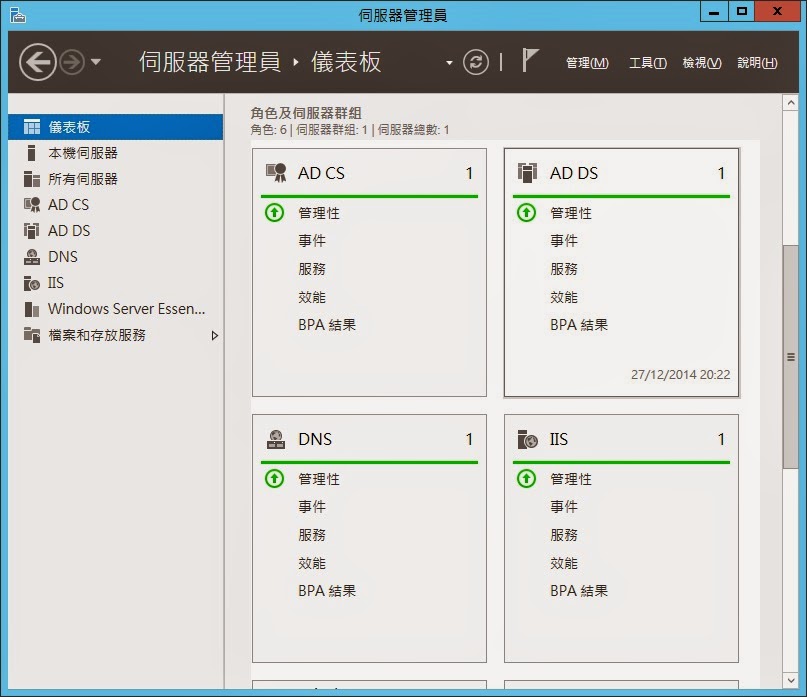Screen dimensions: 807x697
Task: Click the scrollbar up arrow
Action: coord(791,103)
